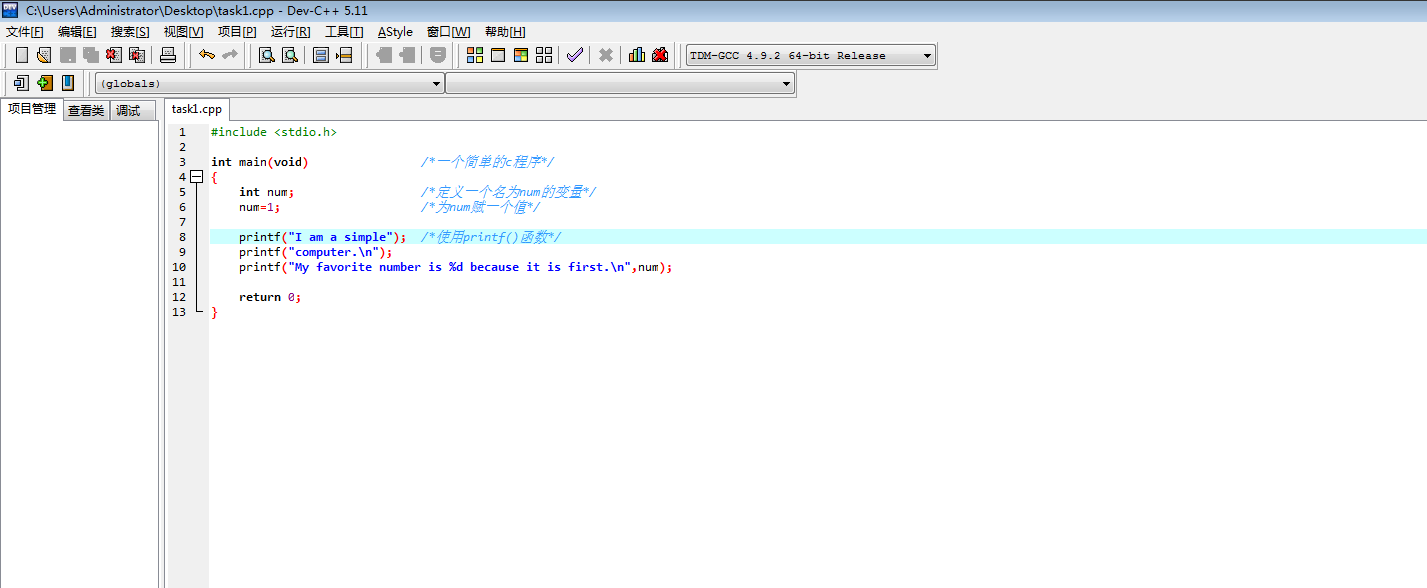The width and height of the screenshot is (1427, 588).
Task: Click the Run icon
Action: click(498, 55)
